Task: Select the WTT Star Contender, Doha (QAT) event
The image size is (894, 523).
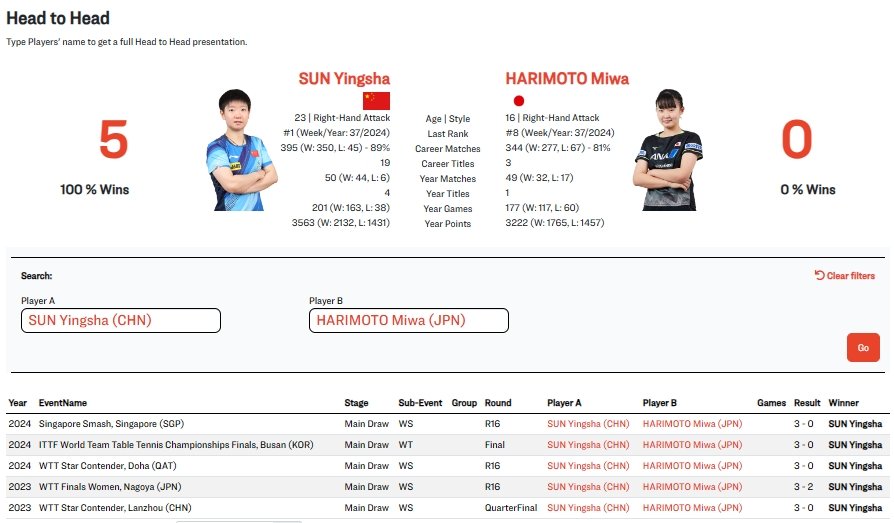Action: tap(108, 466)
